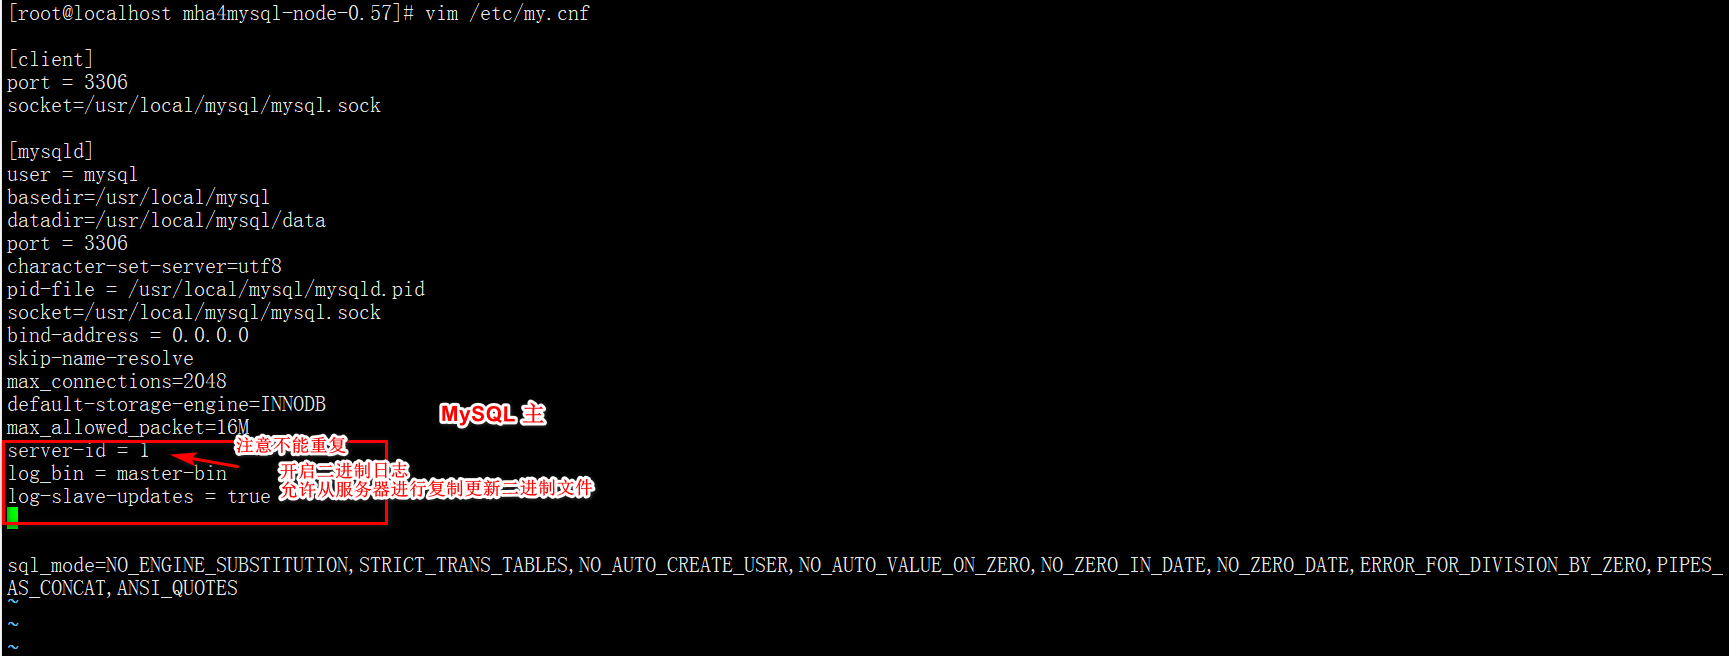Click the [client] section header
Viewport: 1729px width, 656px height.
point(50,59)
